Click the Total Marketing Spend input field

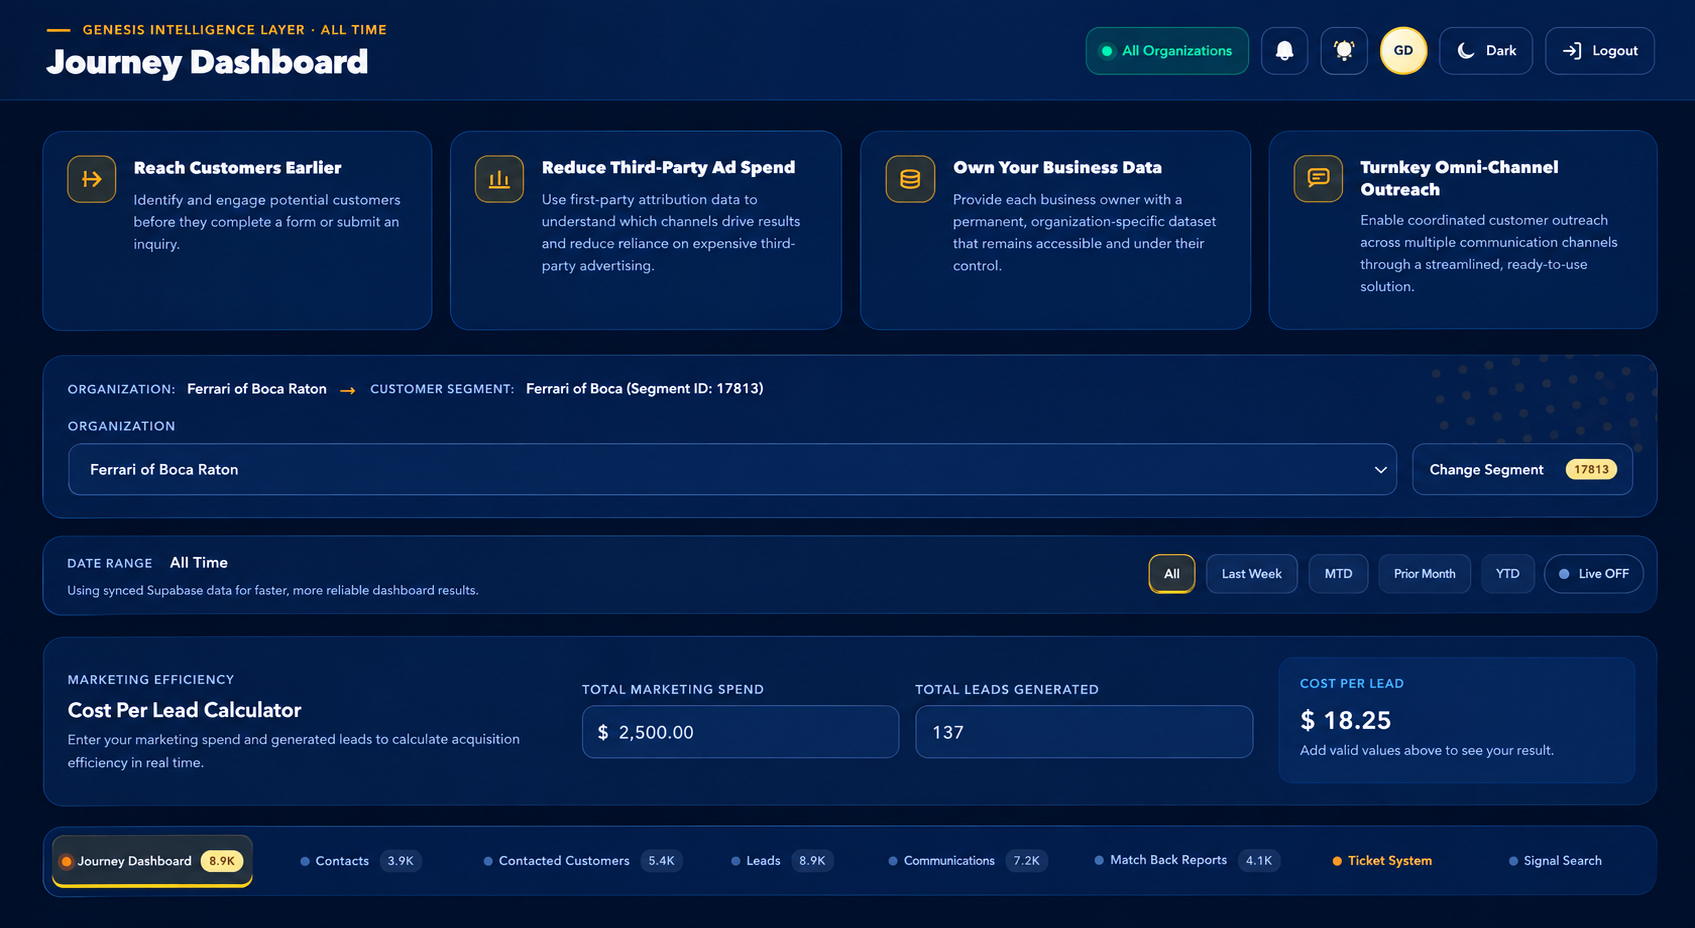[x=740, y=732]
